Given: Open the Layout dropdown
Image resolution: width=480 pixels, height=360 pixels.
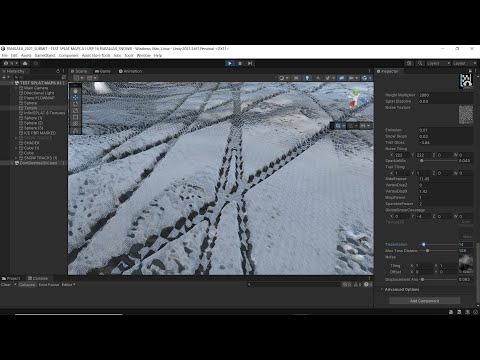Looking at the screenshot, I should (465, 63).
